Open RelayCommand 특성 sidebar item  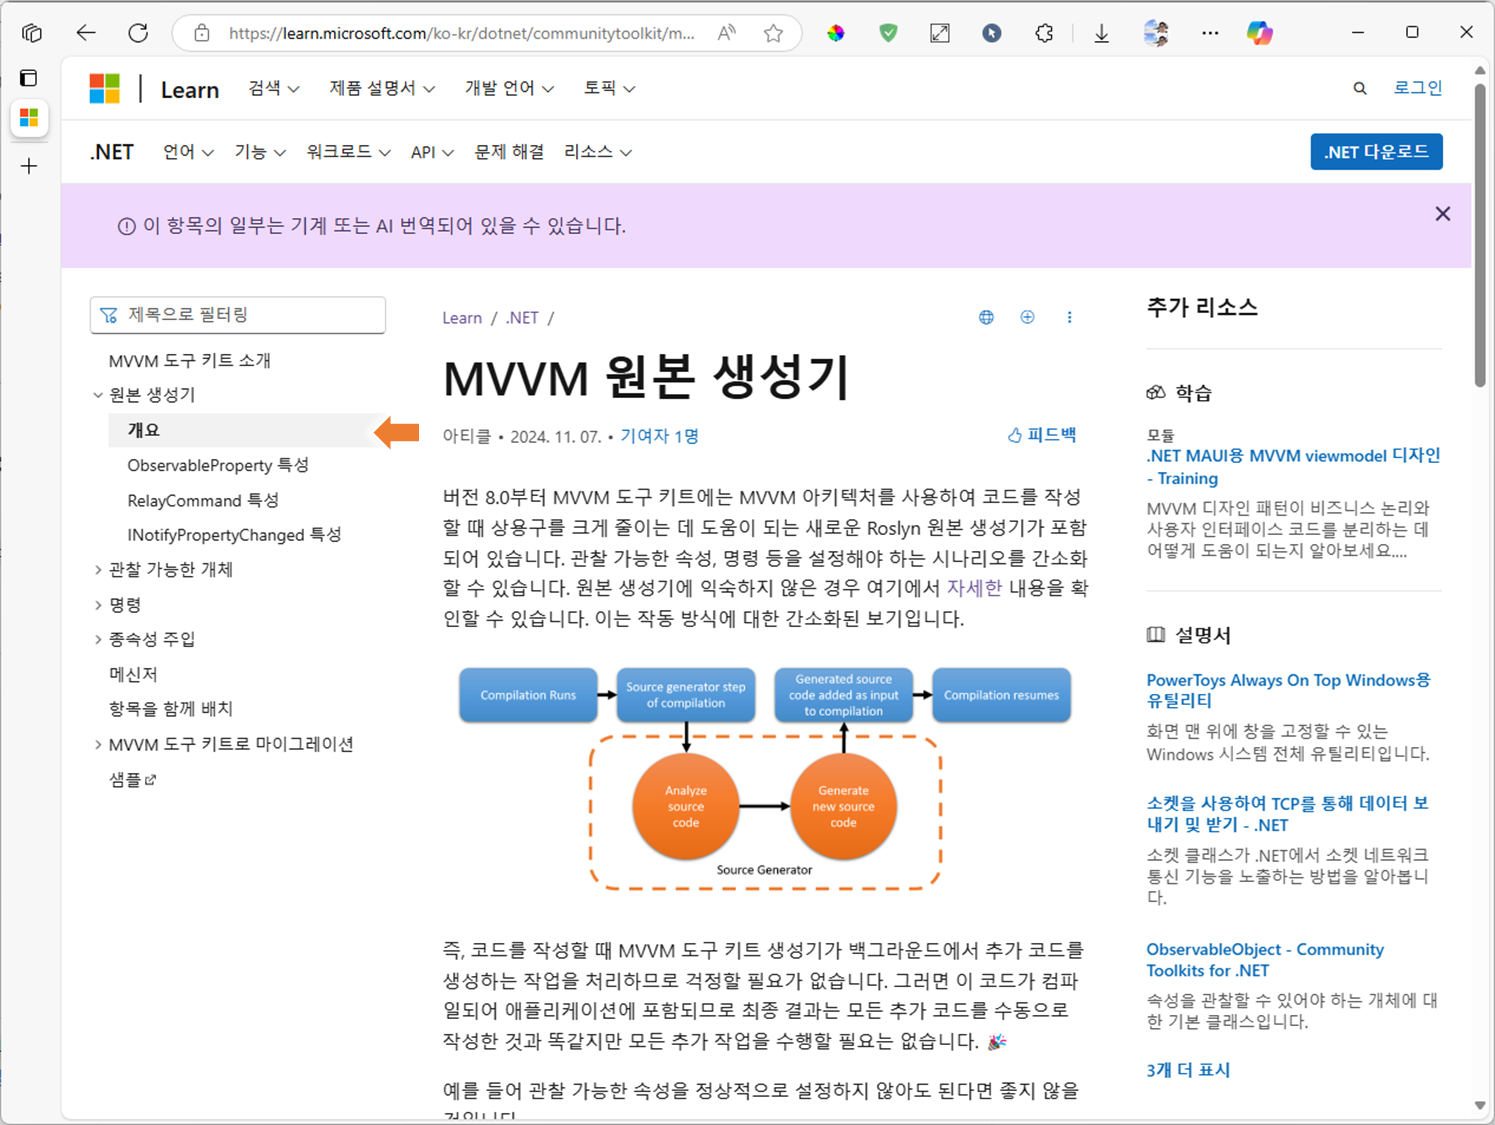pyautogui.click(x=203, y=500)
